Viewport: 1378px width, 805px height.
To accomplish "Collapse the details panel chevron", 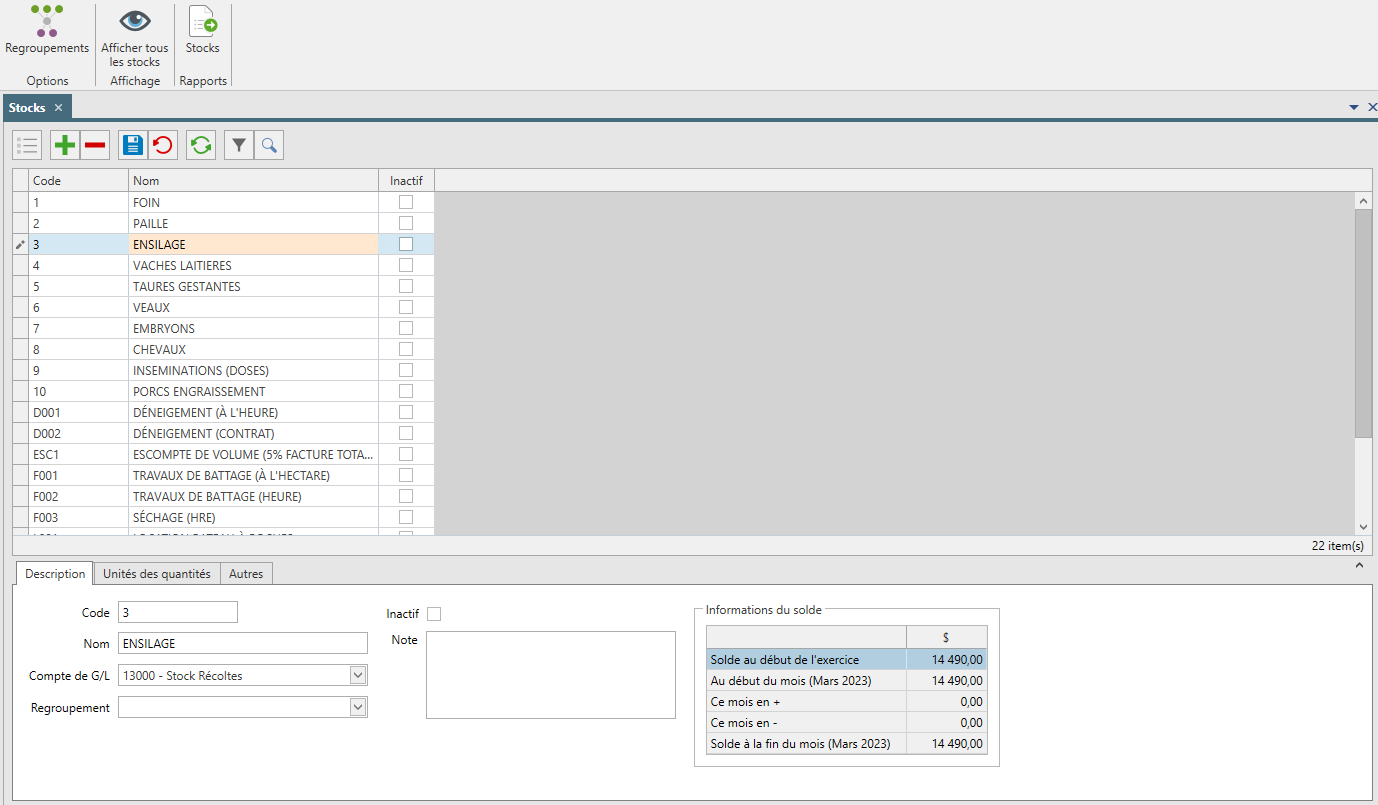I will pyautogui.click(x=1359, y=566).
